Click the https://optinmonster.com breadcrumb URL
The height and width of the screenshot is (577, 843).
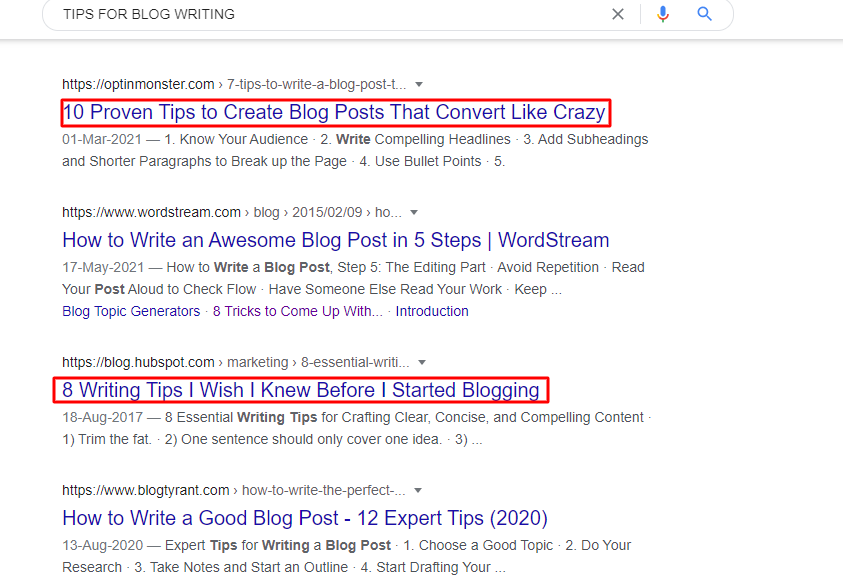(138, 84)
